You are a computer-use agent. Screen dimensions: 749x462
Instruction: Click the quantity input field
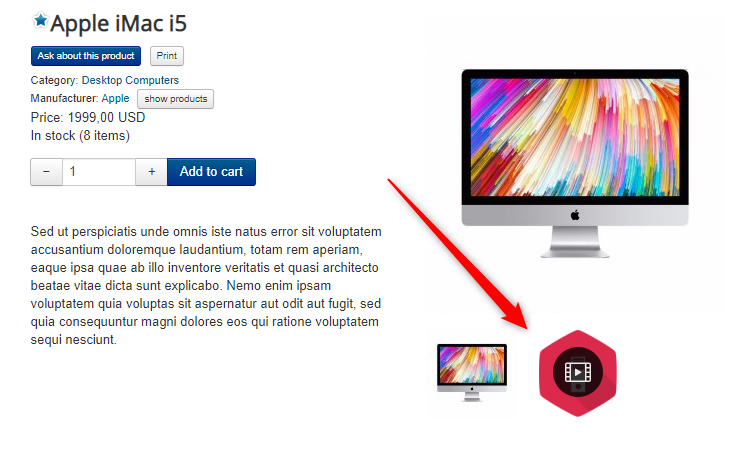coord(99,172)
